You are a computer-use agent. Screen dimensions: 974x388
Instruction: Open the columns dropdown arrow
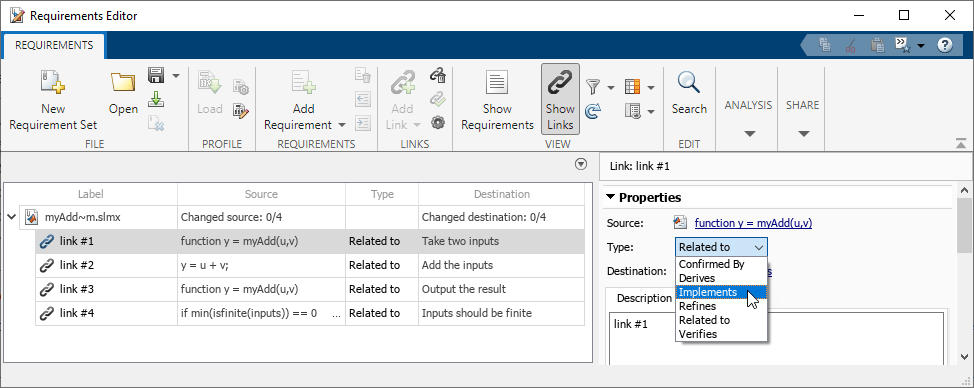tap(651, 88)
